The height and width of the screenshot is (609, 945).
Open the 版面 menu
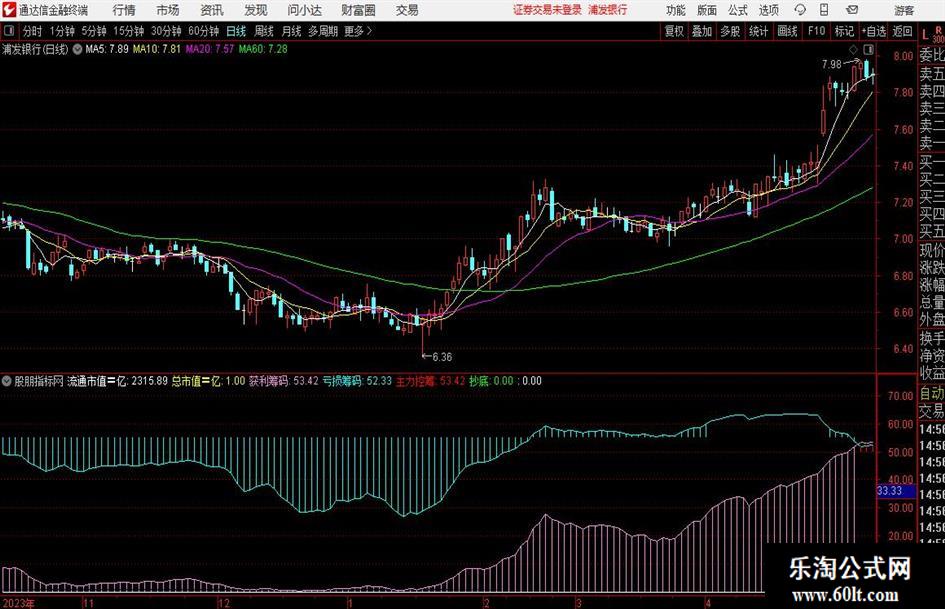click(x=706, y=10)
